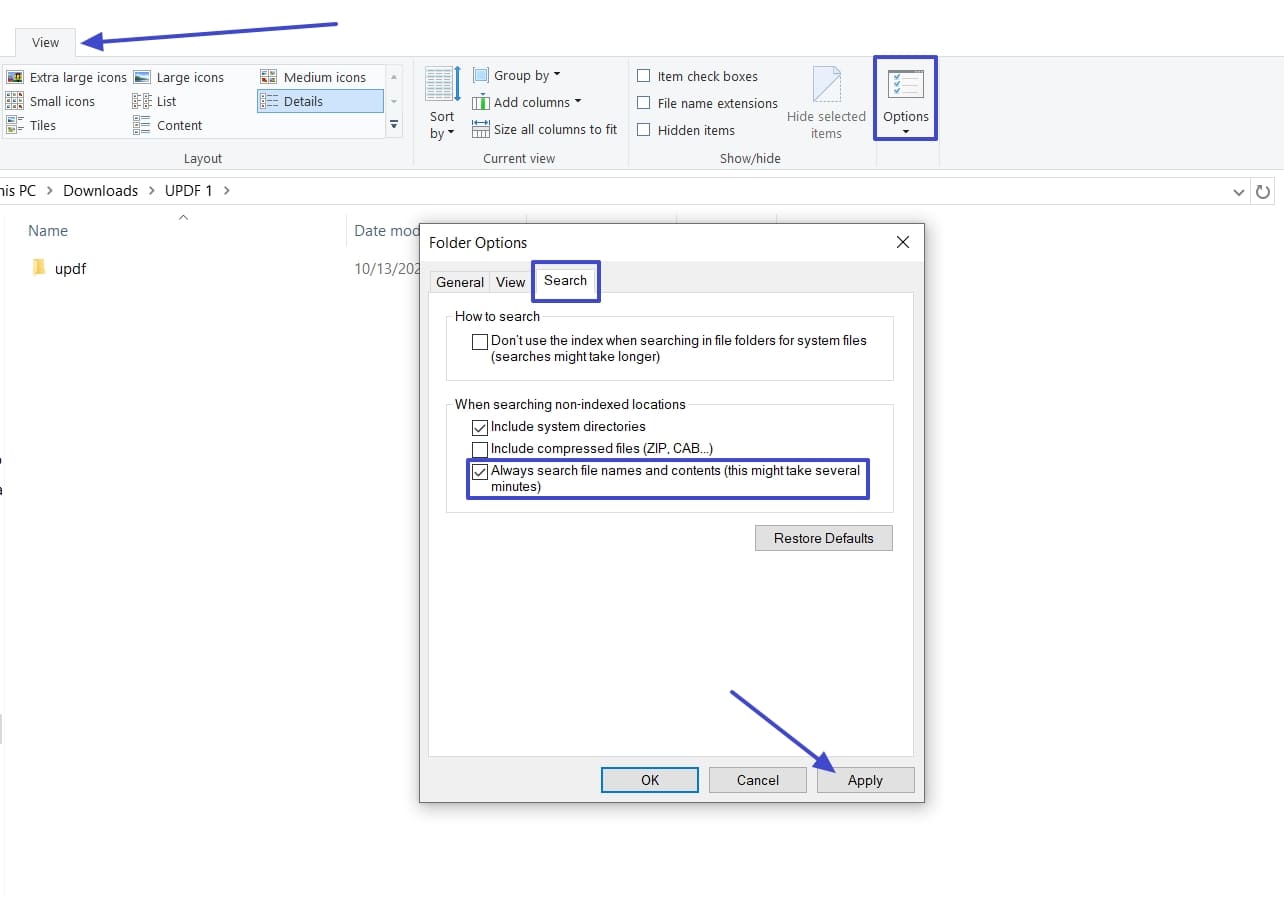This screenshot has width=1284, height=897.
Task: Open the Search tab in Folder Options
Action: click(565, 282)
